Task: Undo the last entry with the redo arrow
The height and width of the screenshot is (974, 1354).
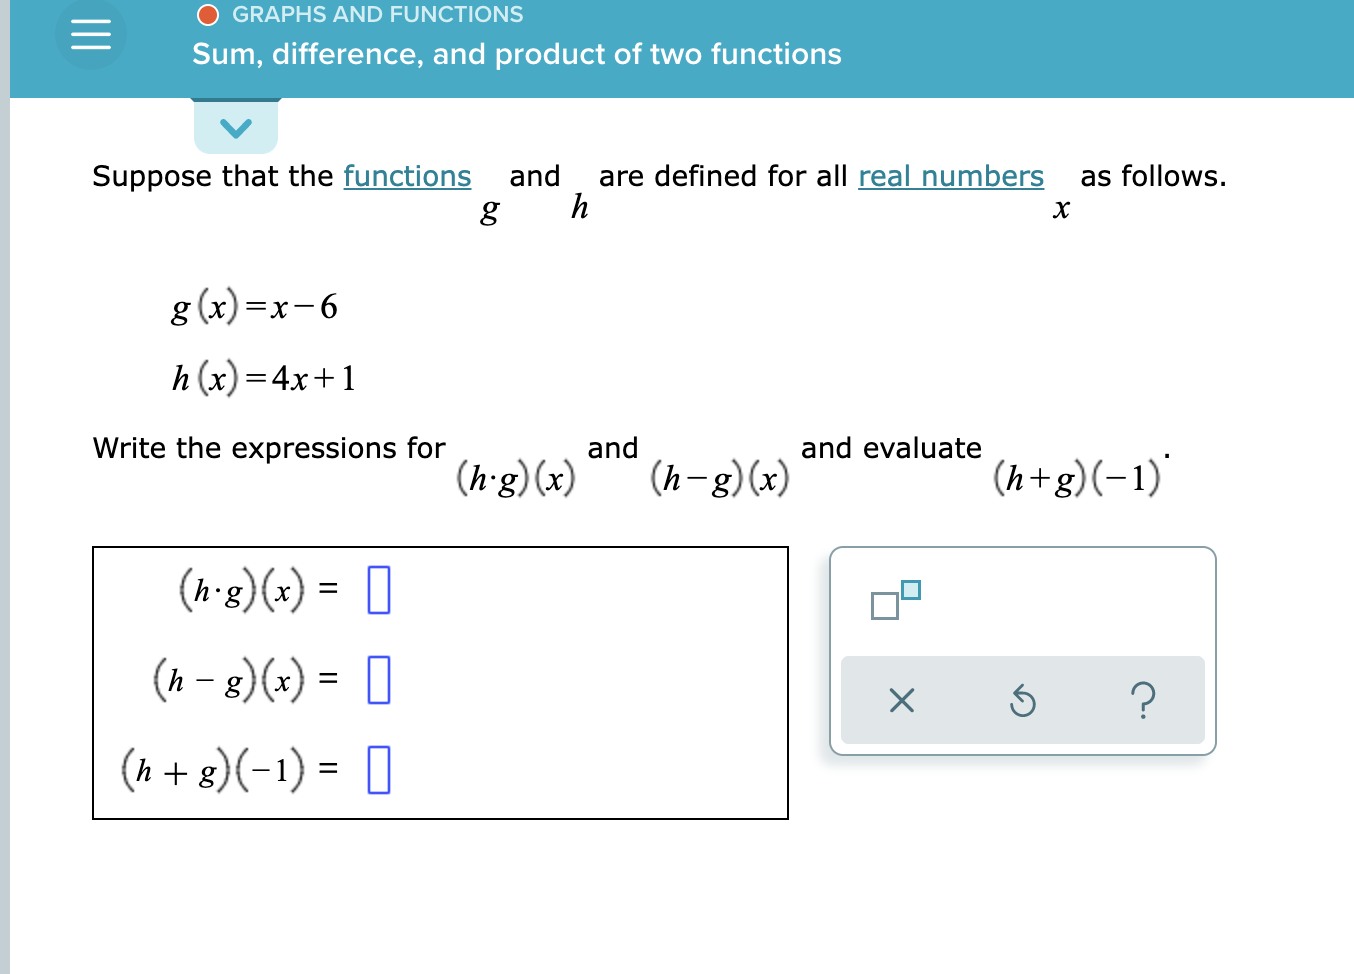Action: [x=1022, y=701]
